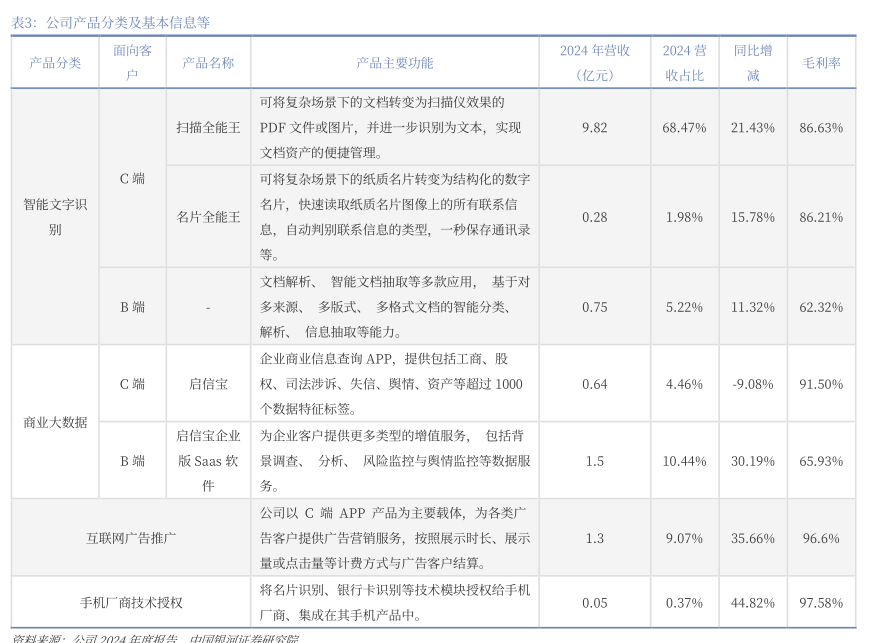Select the 手机厂商技术授权 row label
The image size is (888, 643).
pyautogui.click(x=131, y=603)
